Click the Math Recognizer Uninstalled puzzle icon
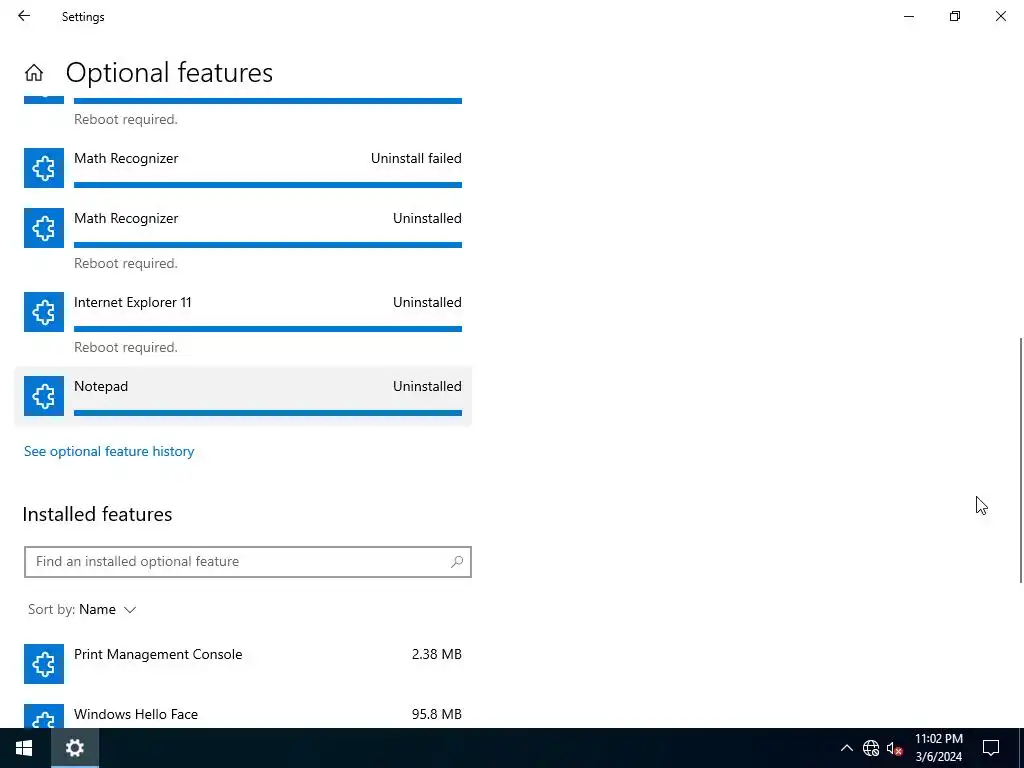Screen dimensions: 1024x768 point(44,228)
